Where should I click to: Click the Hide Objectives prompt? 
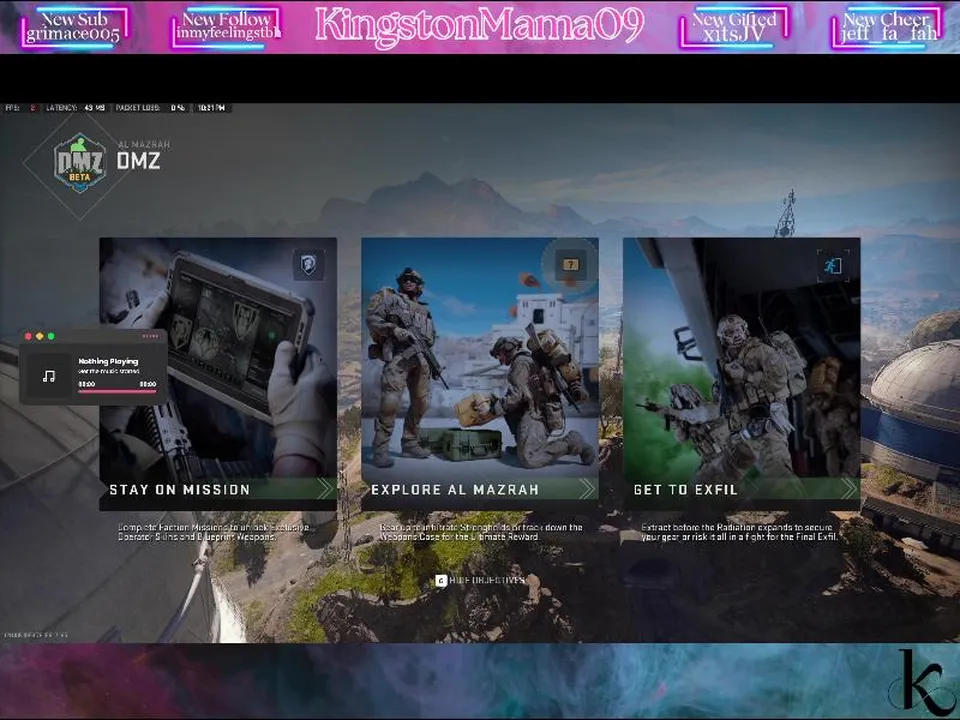coord(480,580)
